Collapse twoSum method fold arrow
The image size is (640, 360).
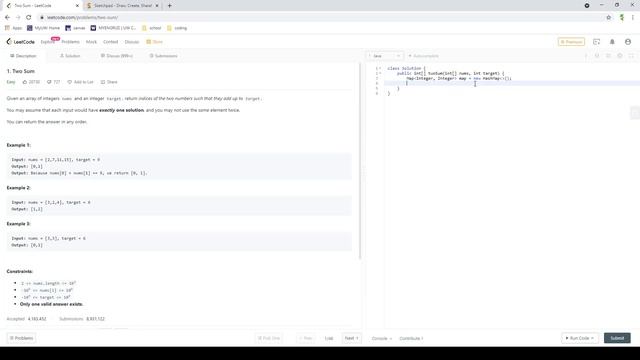[x=381, y=73]
